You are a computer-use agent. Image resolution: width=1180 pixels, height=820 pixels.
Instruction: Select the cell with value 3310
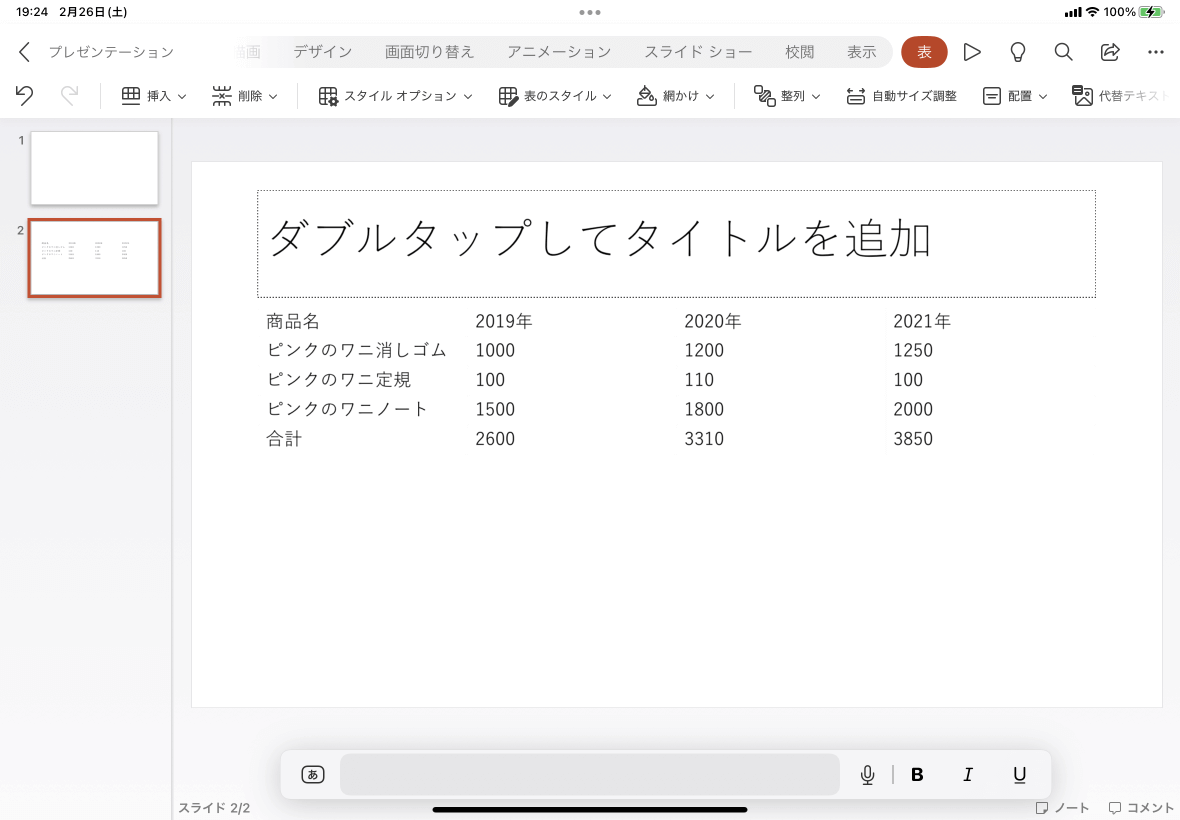click(704, 439)
